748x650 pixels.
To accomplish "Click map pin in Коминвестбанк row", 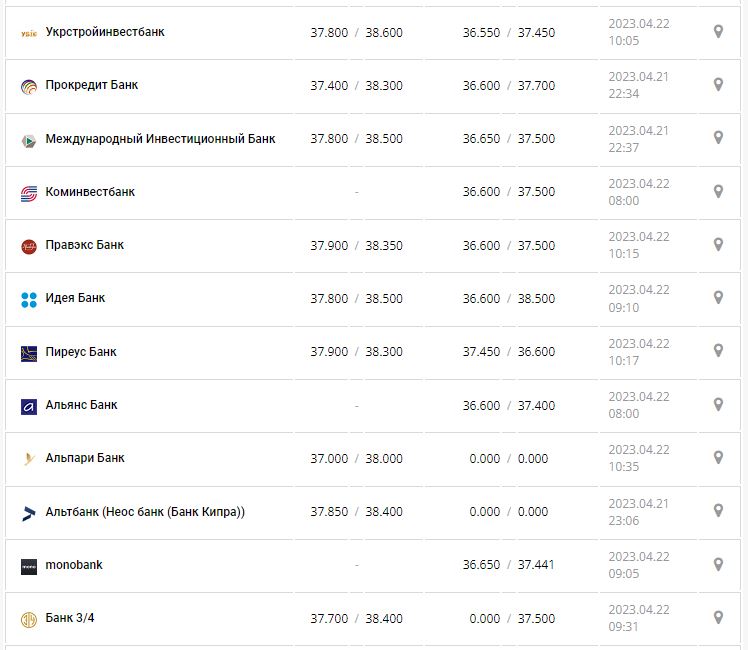I will point(718,192).
